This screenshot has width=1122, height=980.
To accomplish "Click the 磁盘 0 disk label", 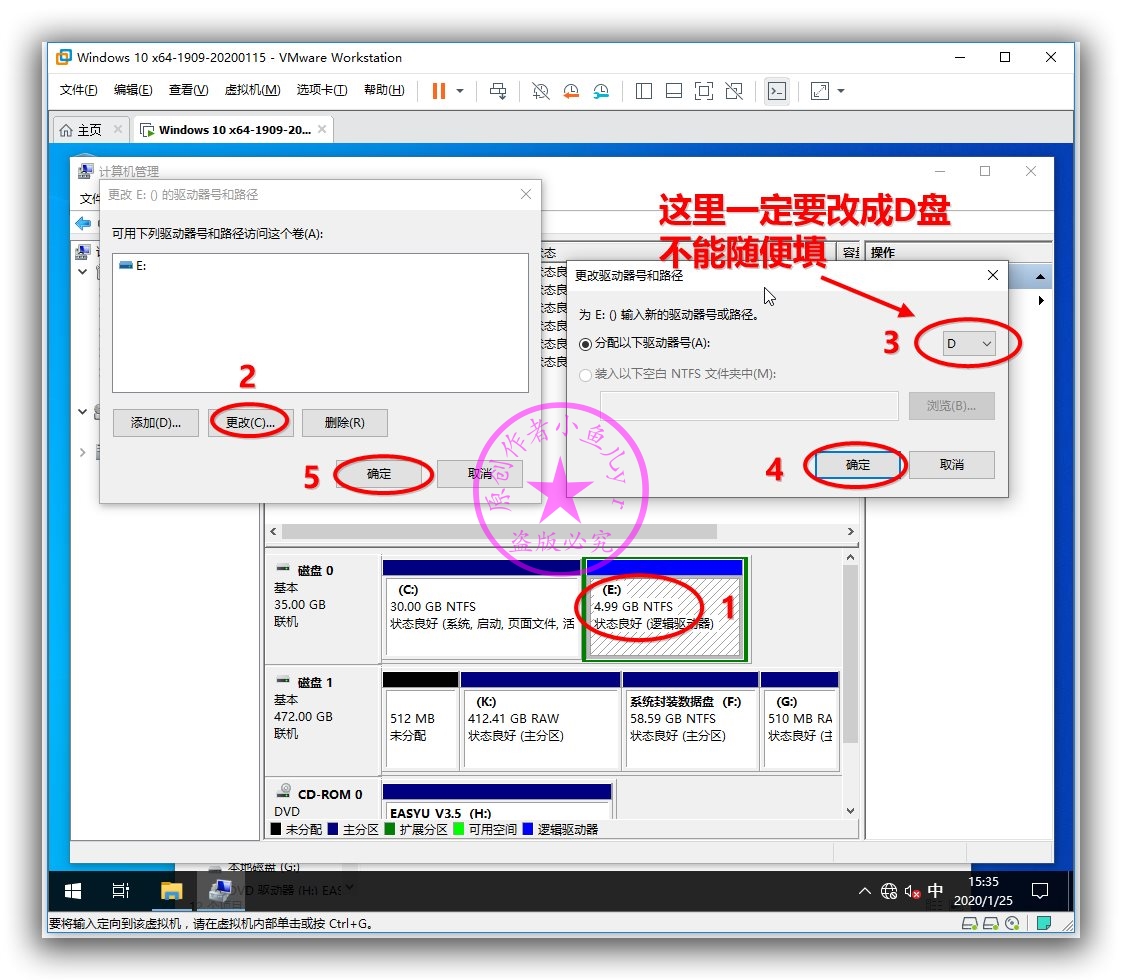I will pos(315,571).
